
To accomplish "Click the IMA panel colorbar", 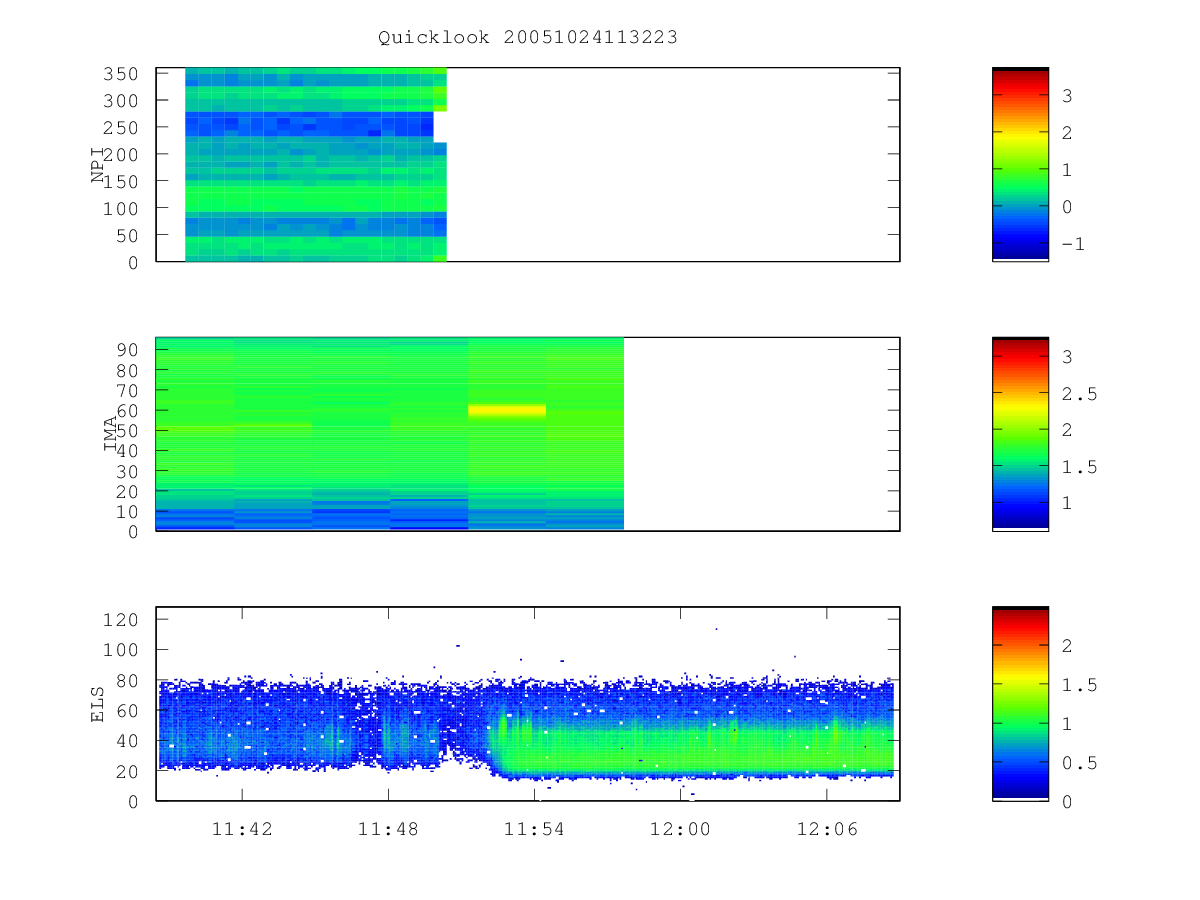I will 1020,434.
